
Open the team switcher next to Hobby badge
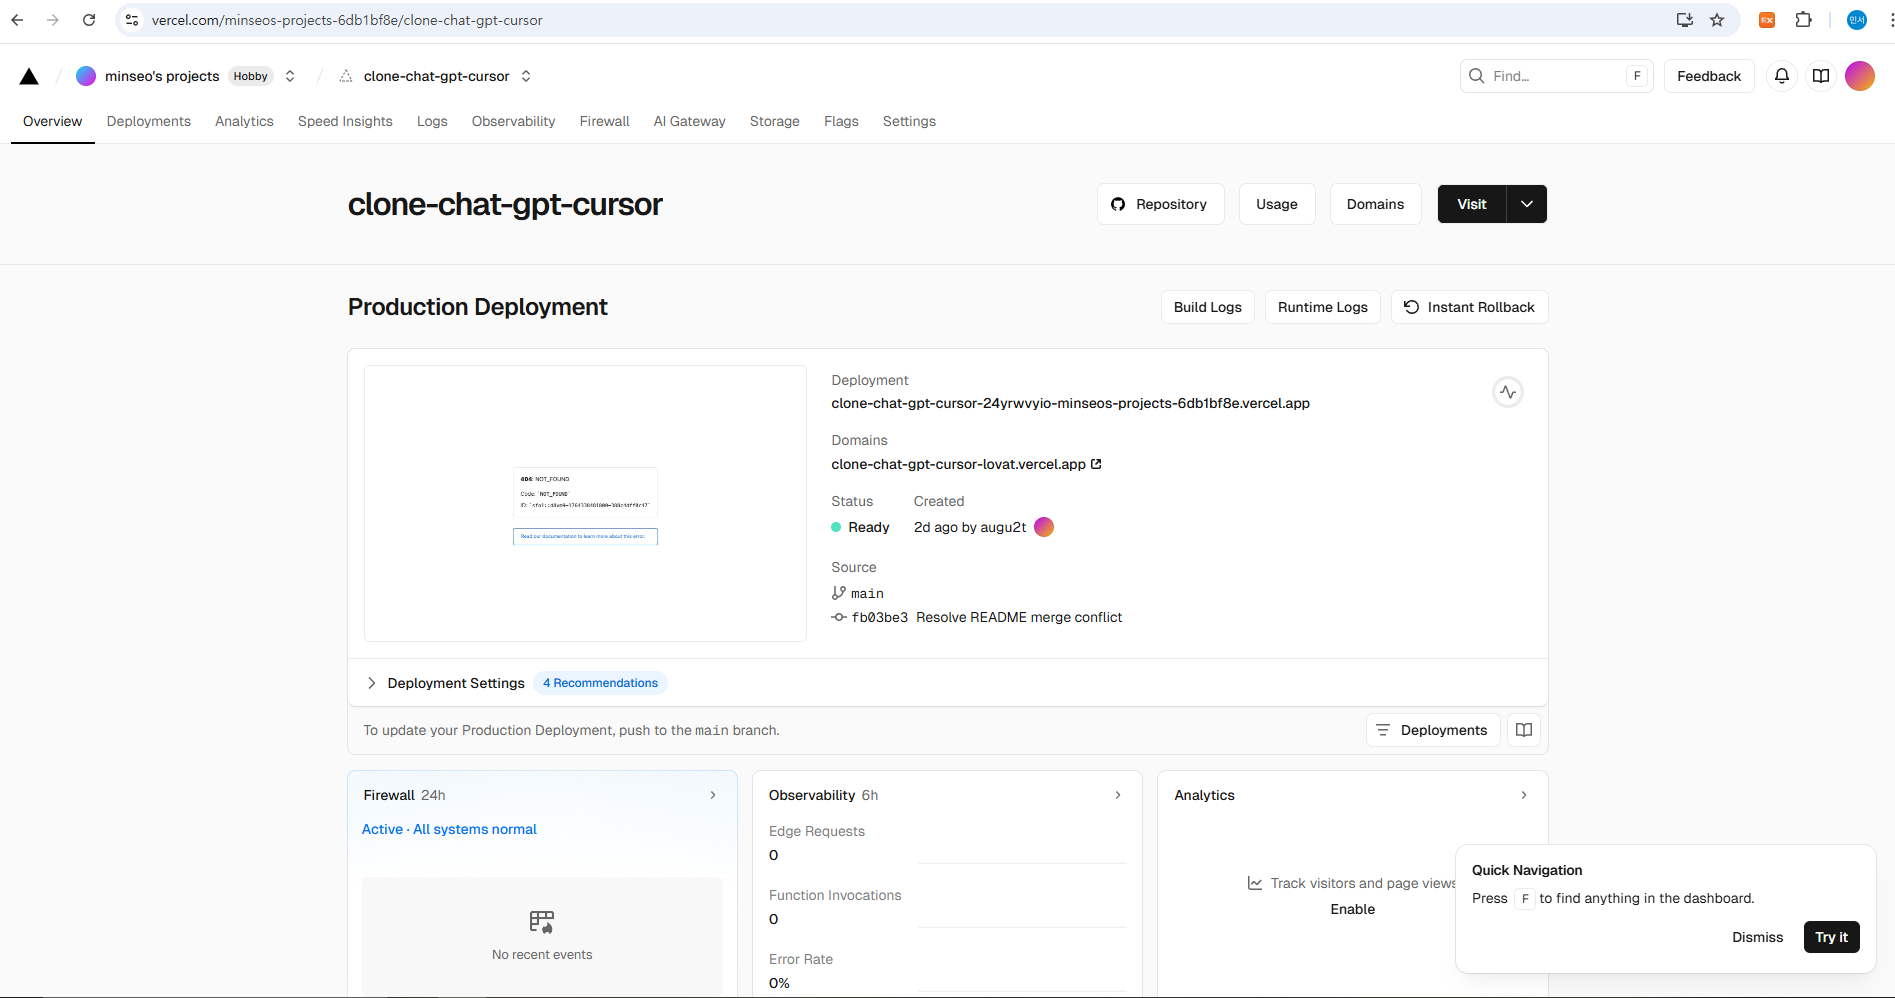tap(290, 76)
